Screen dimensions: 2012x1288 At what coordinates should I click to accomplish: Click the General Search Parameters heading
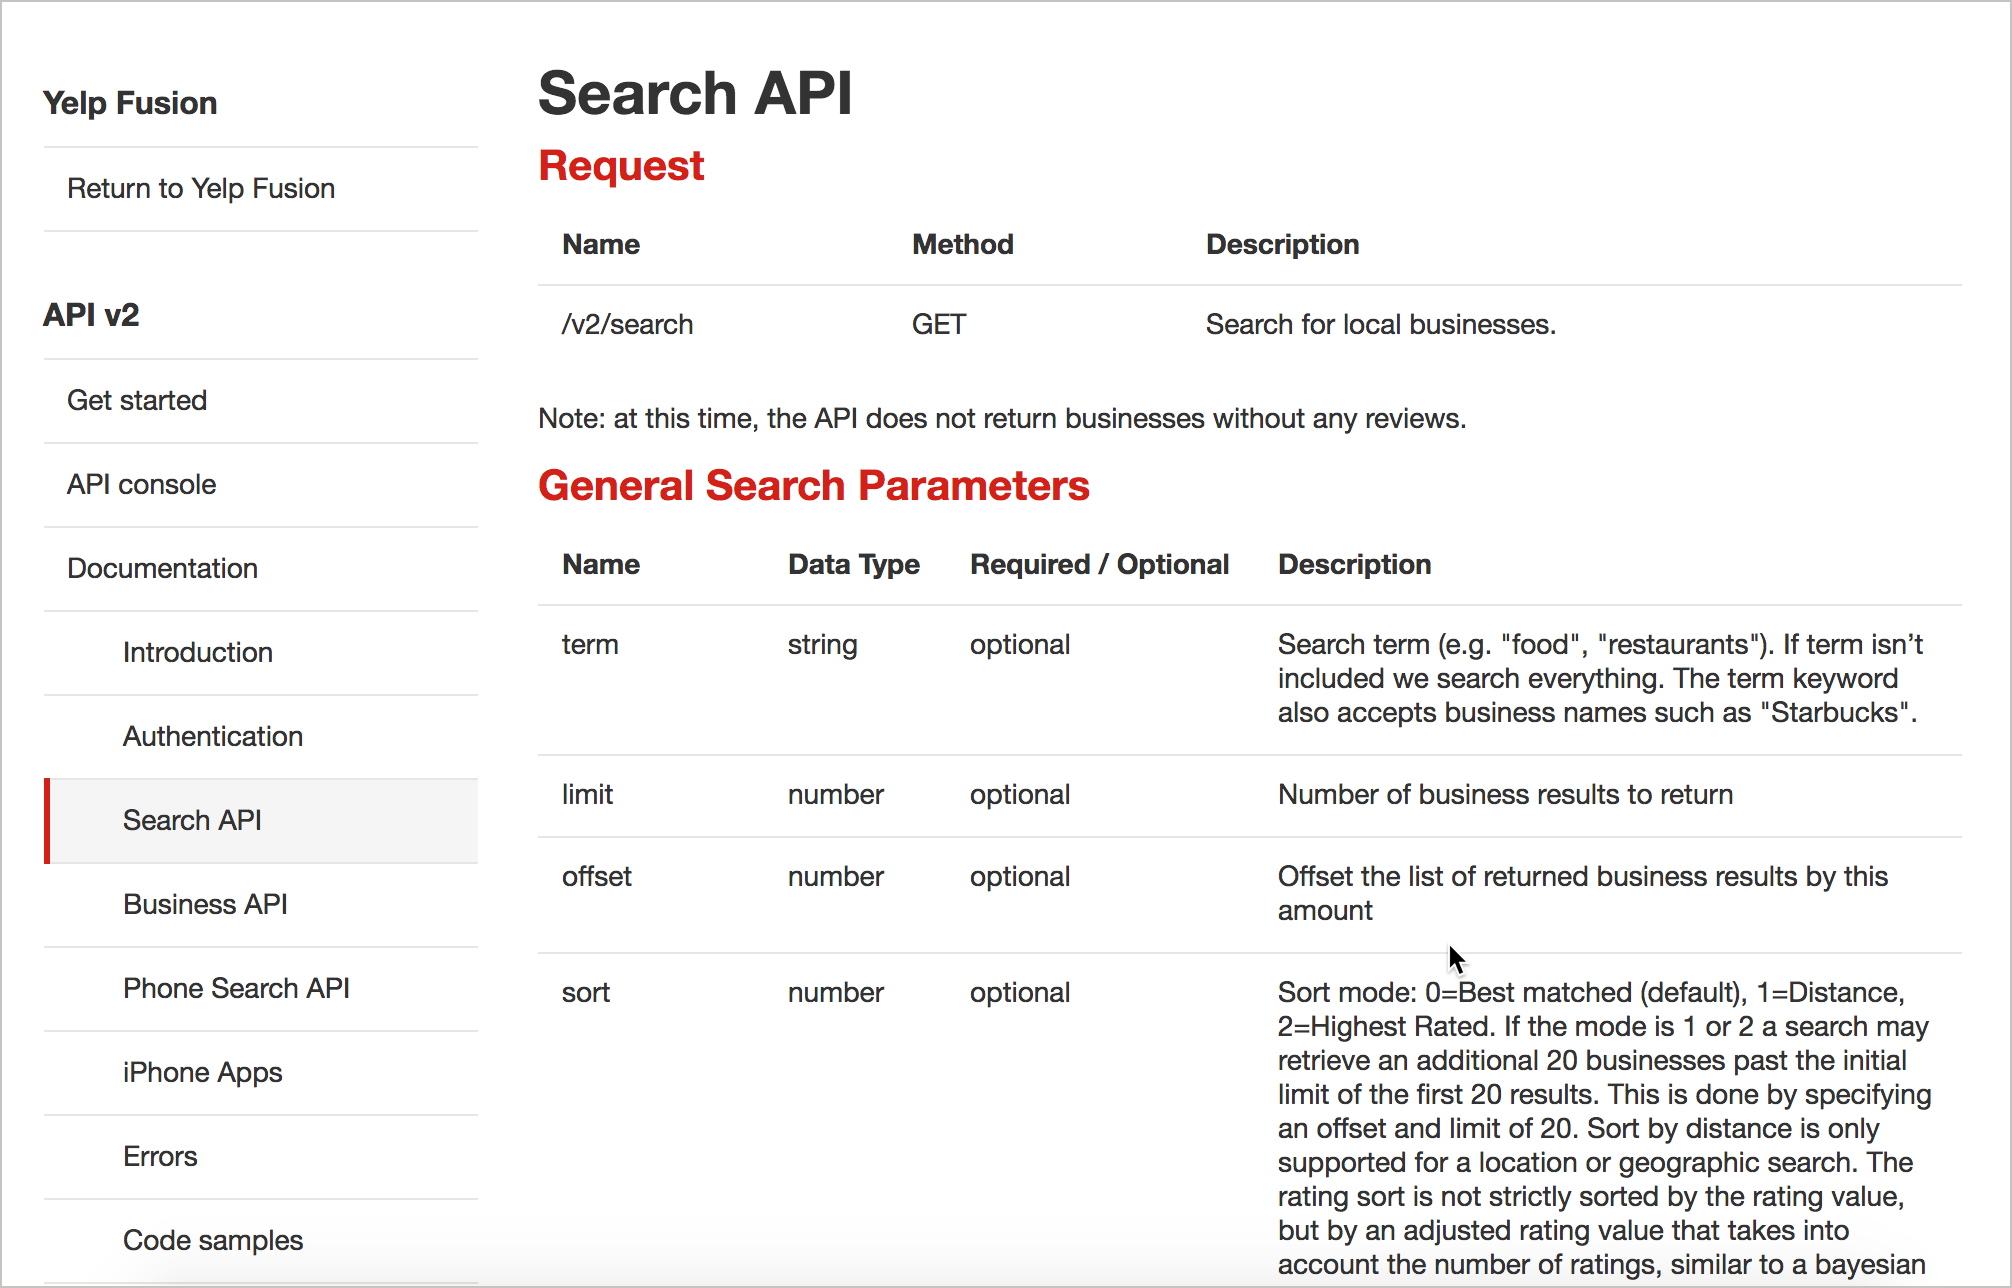coord(814,485)
